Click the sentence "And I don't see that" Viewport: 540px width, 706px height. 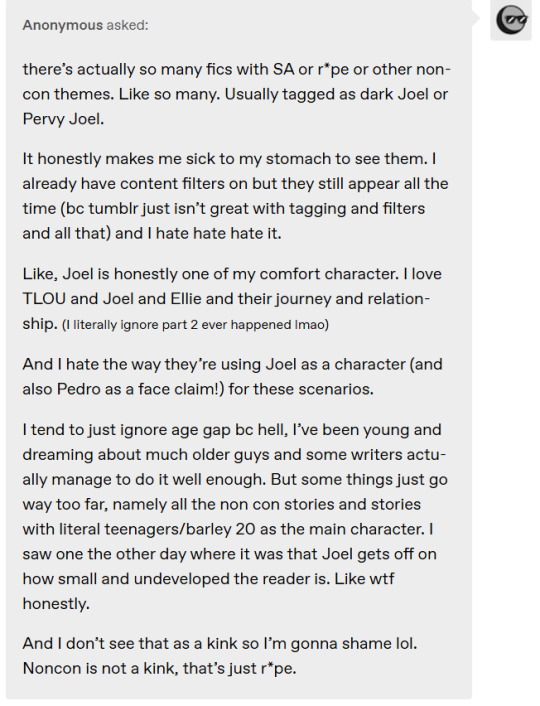[220, 643]
